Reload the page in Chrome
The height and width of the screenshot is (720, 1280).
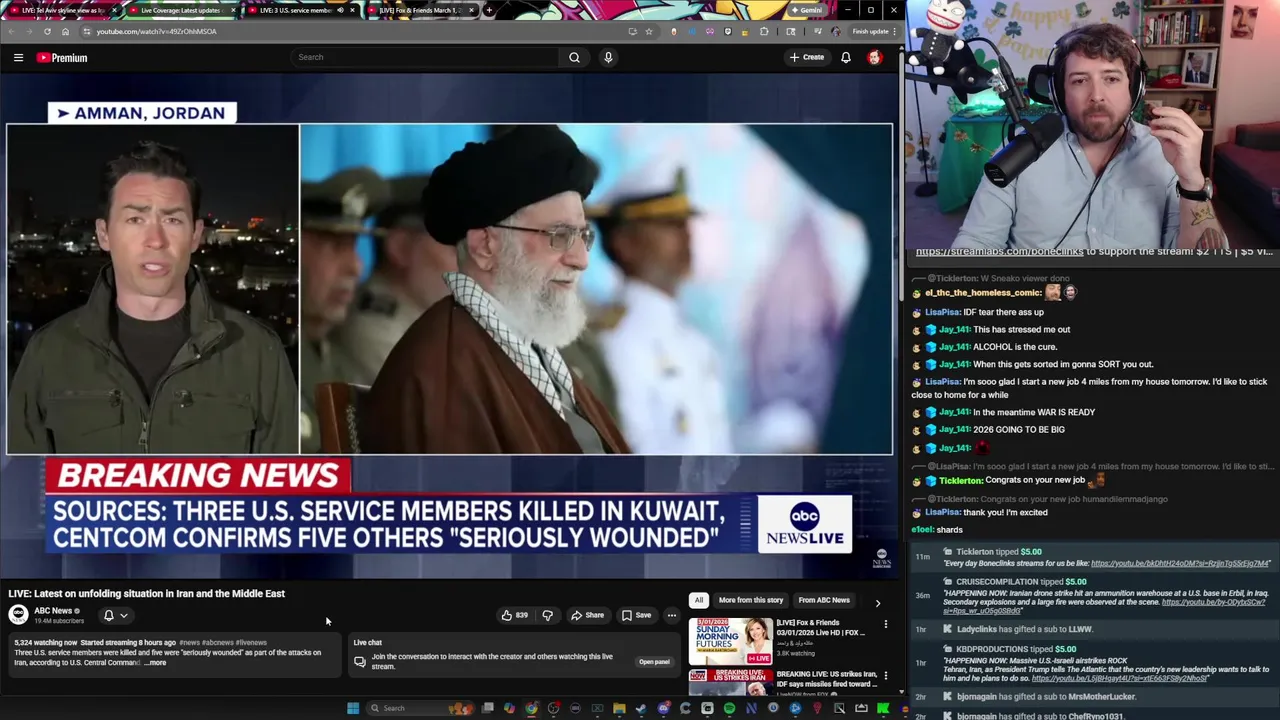pos(47,31)
